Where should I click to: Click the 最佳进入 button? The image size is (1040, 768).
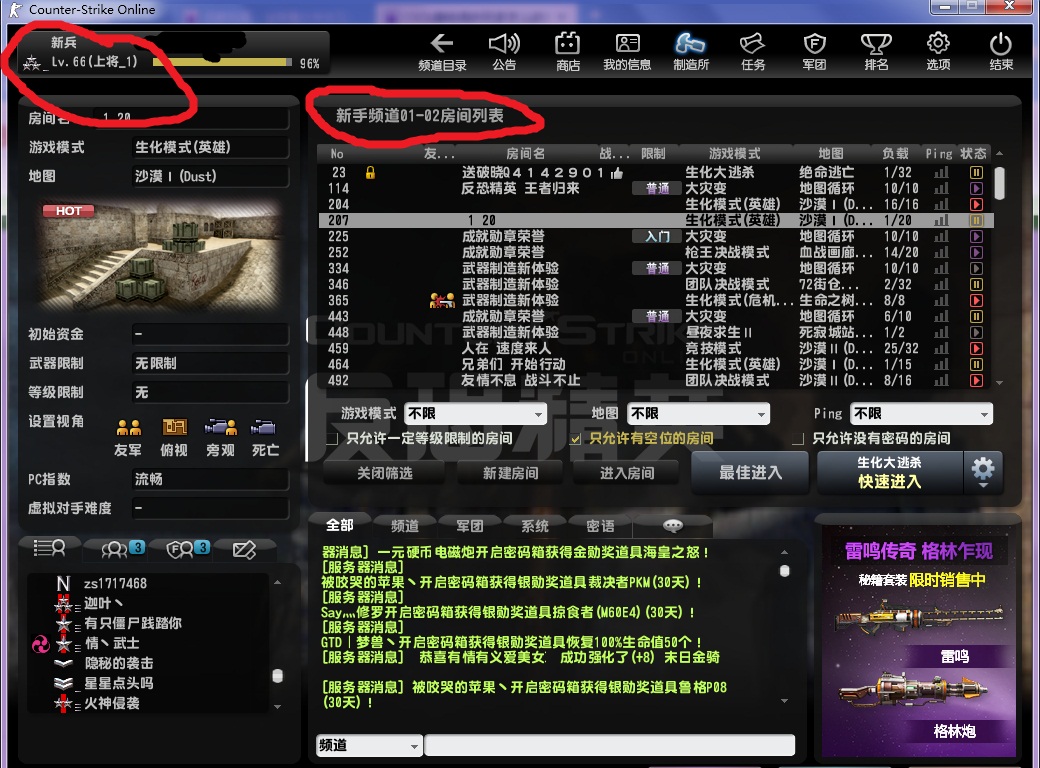tap(750, 472)
